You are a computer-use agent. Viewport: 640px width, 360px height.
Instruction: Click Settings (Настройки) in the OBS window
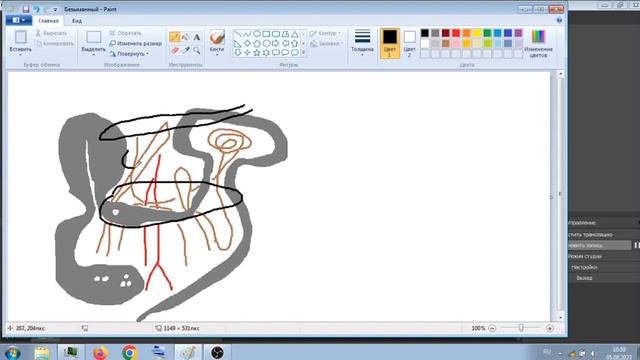tap(584, 267)
